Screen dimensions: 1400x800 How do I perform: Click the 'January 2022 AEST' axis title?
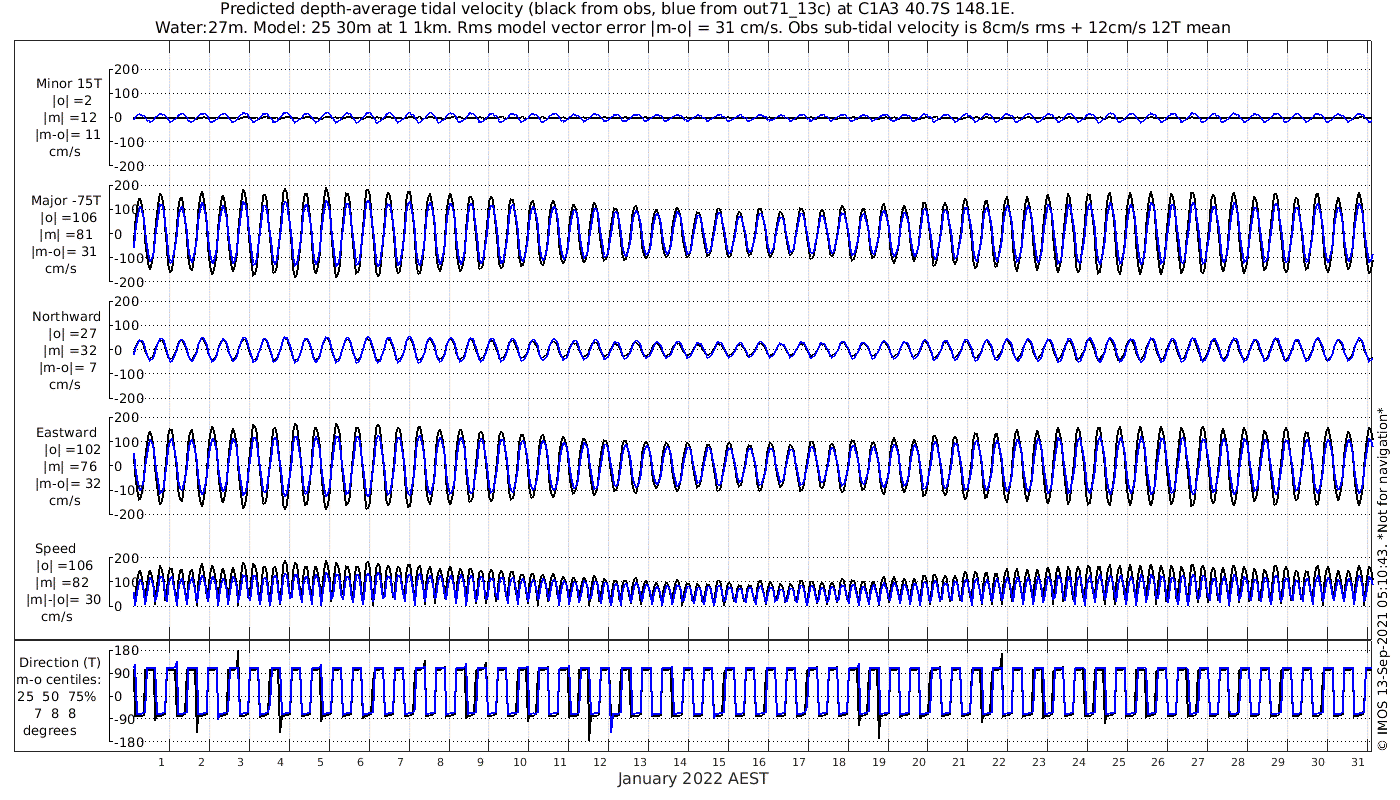[693, 779]
